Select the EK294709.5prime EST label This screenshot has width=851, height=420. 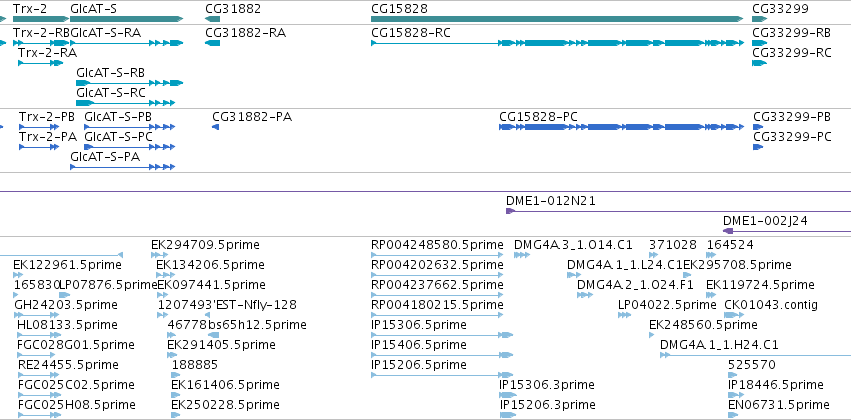205,245
